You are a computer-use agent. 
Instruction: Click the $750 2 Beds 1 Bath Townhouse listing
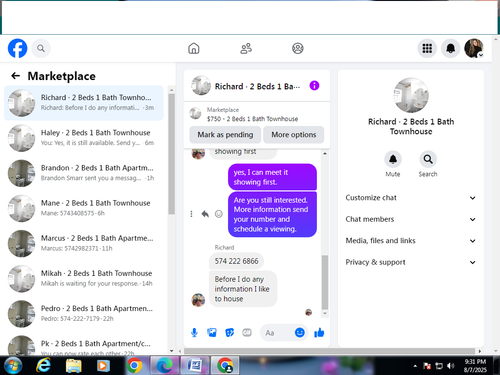pos(252,119)
